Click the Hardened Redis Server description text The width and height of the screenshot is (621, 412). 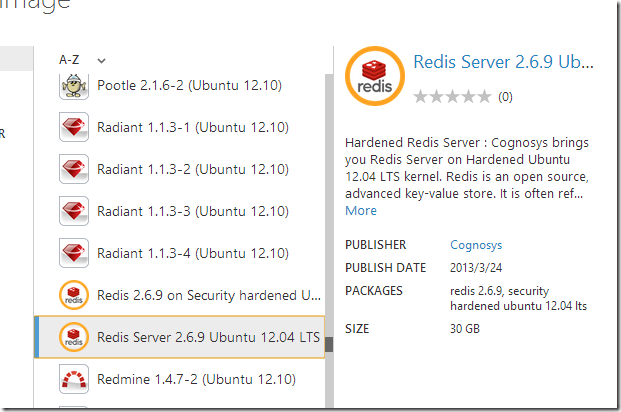pyautogui.click(x=467, y=168)
